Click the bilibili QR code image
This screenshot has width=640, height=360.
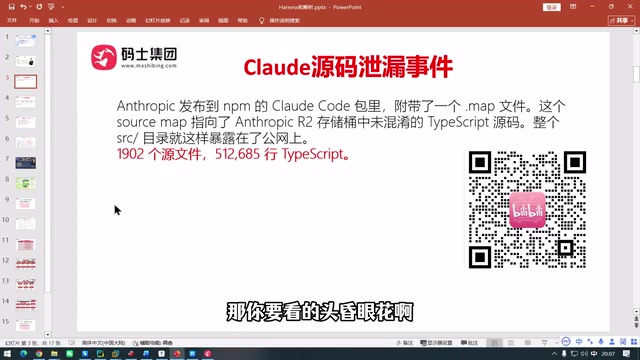click(x=527, y=209)
